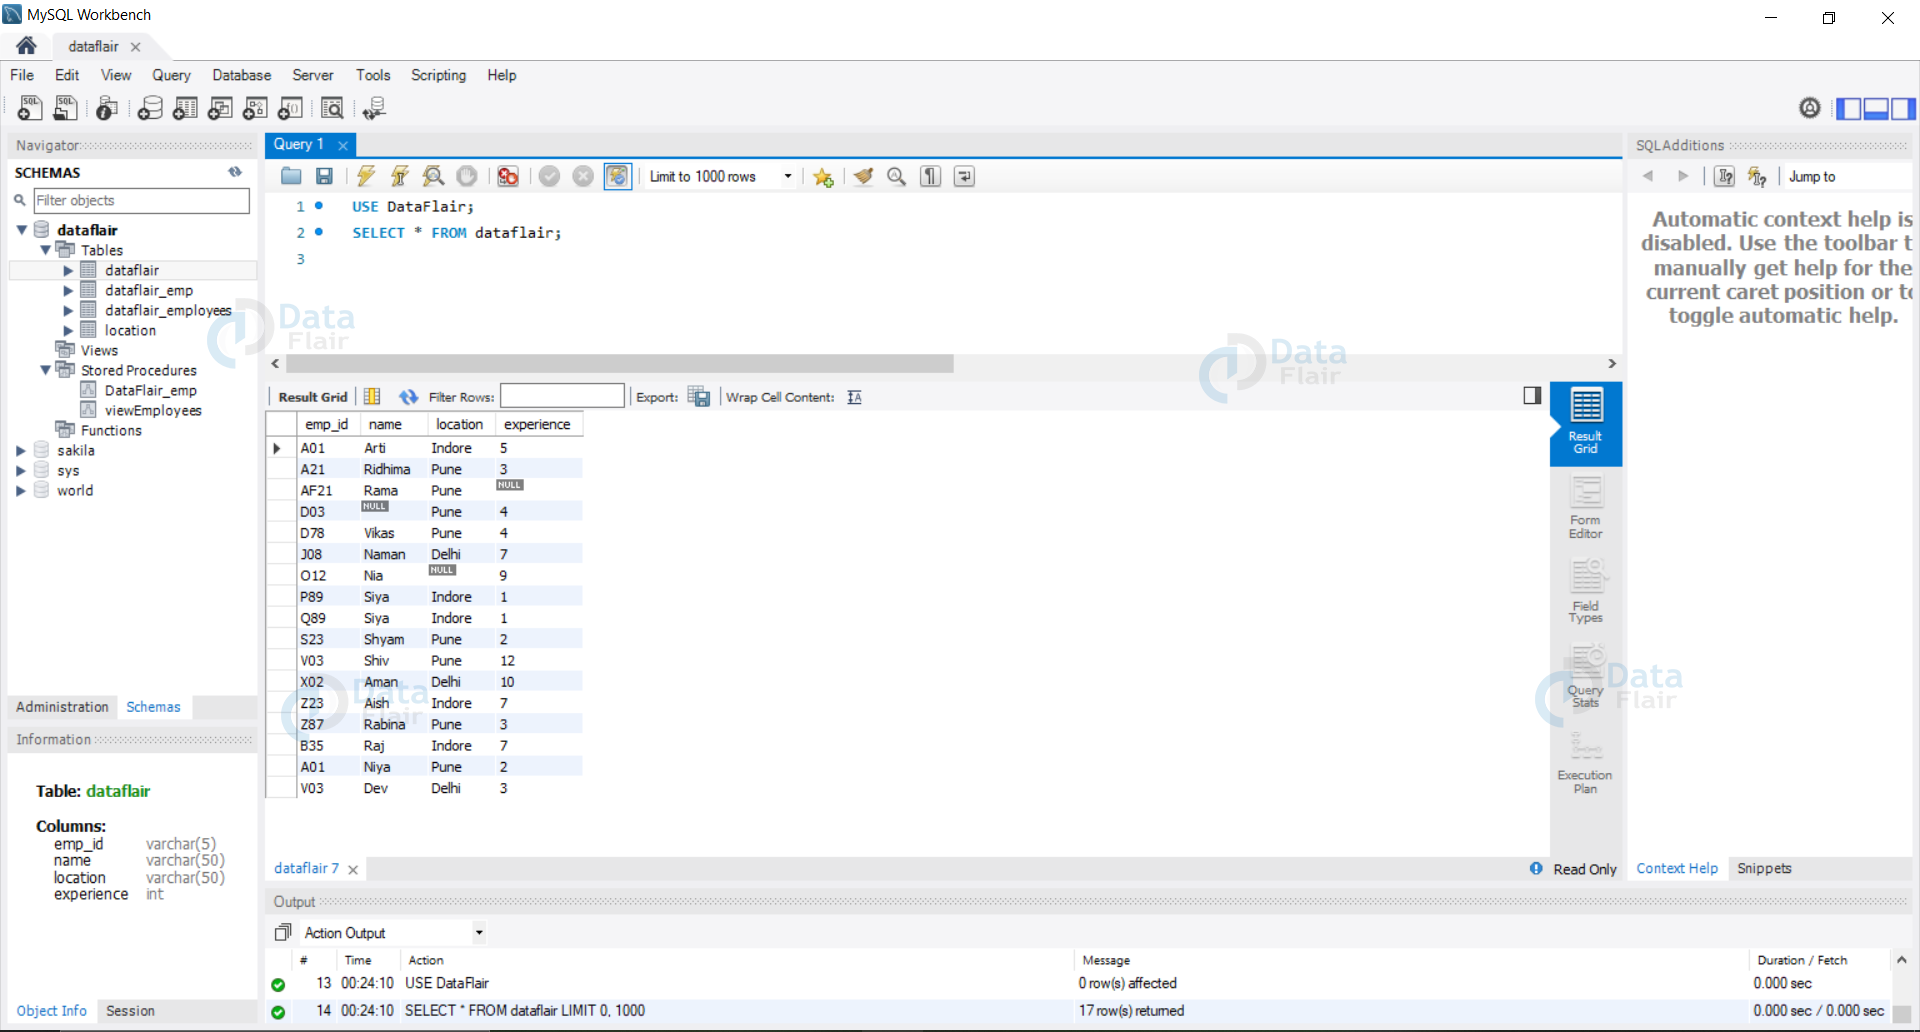This screenshot has height=1032, width=1920.
Task: Open the Database menu
Action: click(x=241, y=75)
